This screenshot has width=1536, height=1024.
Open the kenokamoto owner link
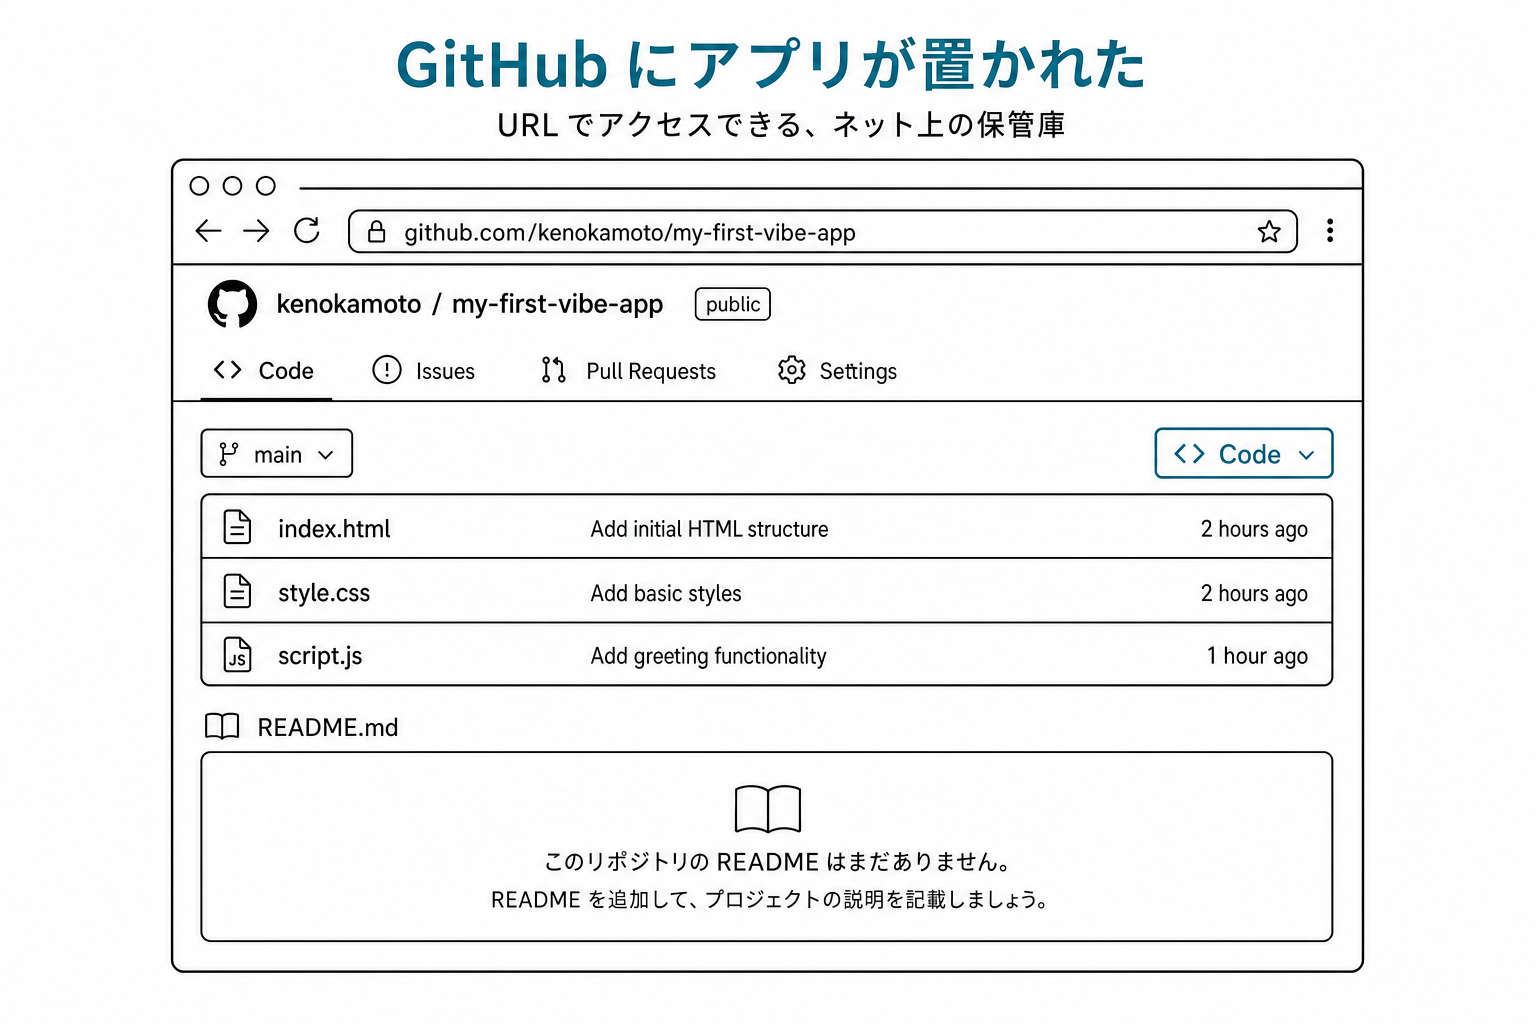tap(349, 304)
